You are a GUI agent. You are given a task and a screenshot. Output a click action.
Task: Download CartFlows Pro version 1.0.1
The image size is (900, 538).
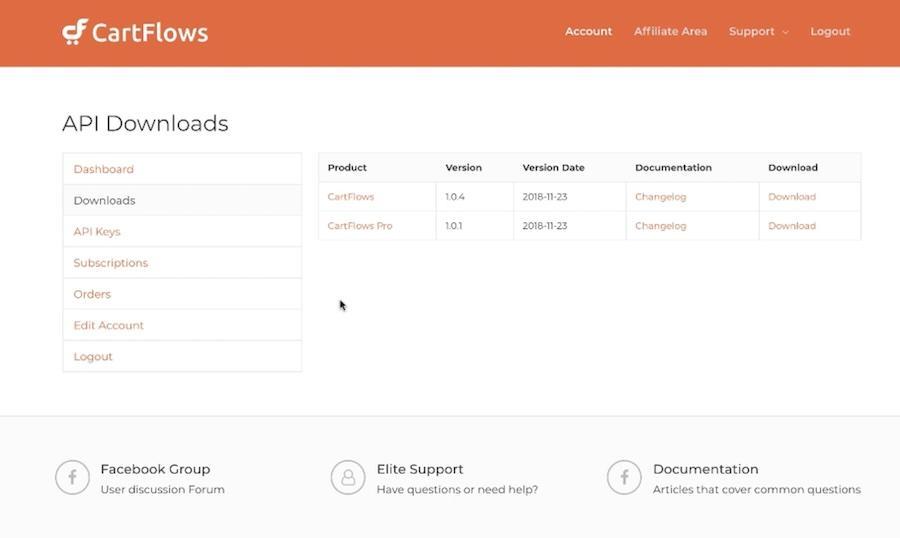coord(792,226)
